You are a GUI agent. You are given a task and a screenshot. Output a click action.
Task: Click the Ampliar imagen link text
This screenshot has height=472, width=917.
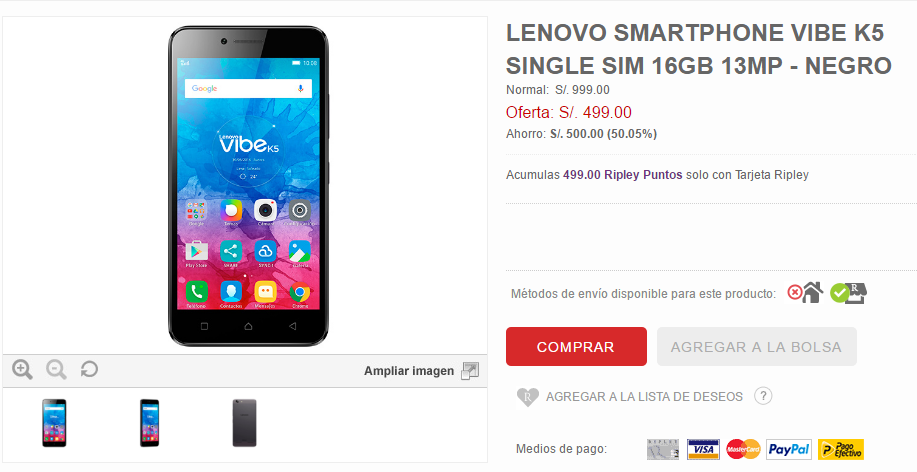coord(409,371)
